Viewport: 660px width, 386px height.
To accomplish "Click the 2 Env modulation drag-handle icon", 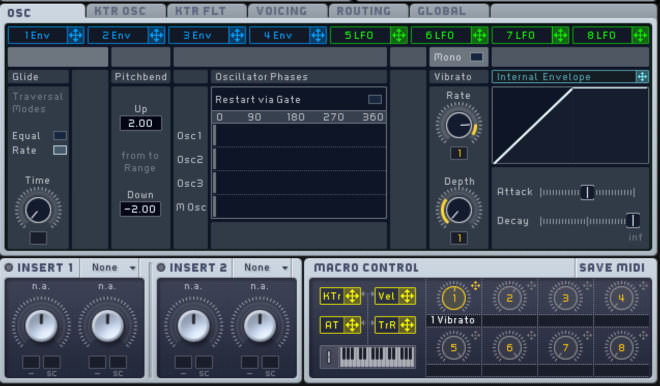I will [x=157, y=35].
